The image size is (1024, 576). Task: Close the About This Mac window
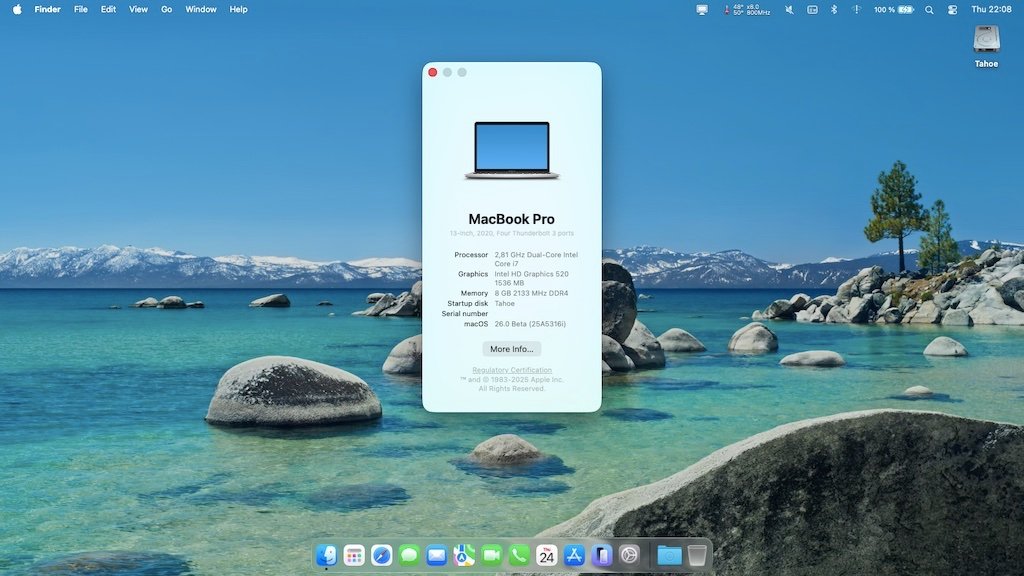pos(432,72)
